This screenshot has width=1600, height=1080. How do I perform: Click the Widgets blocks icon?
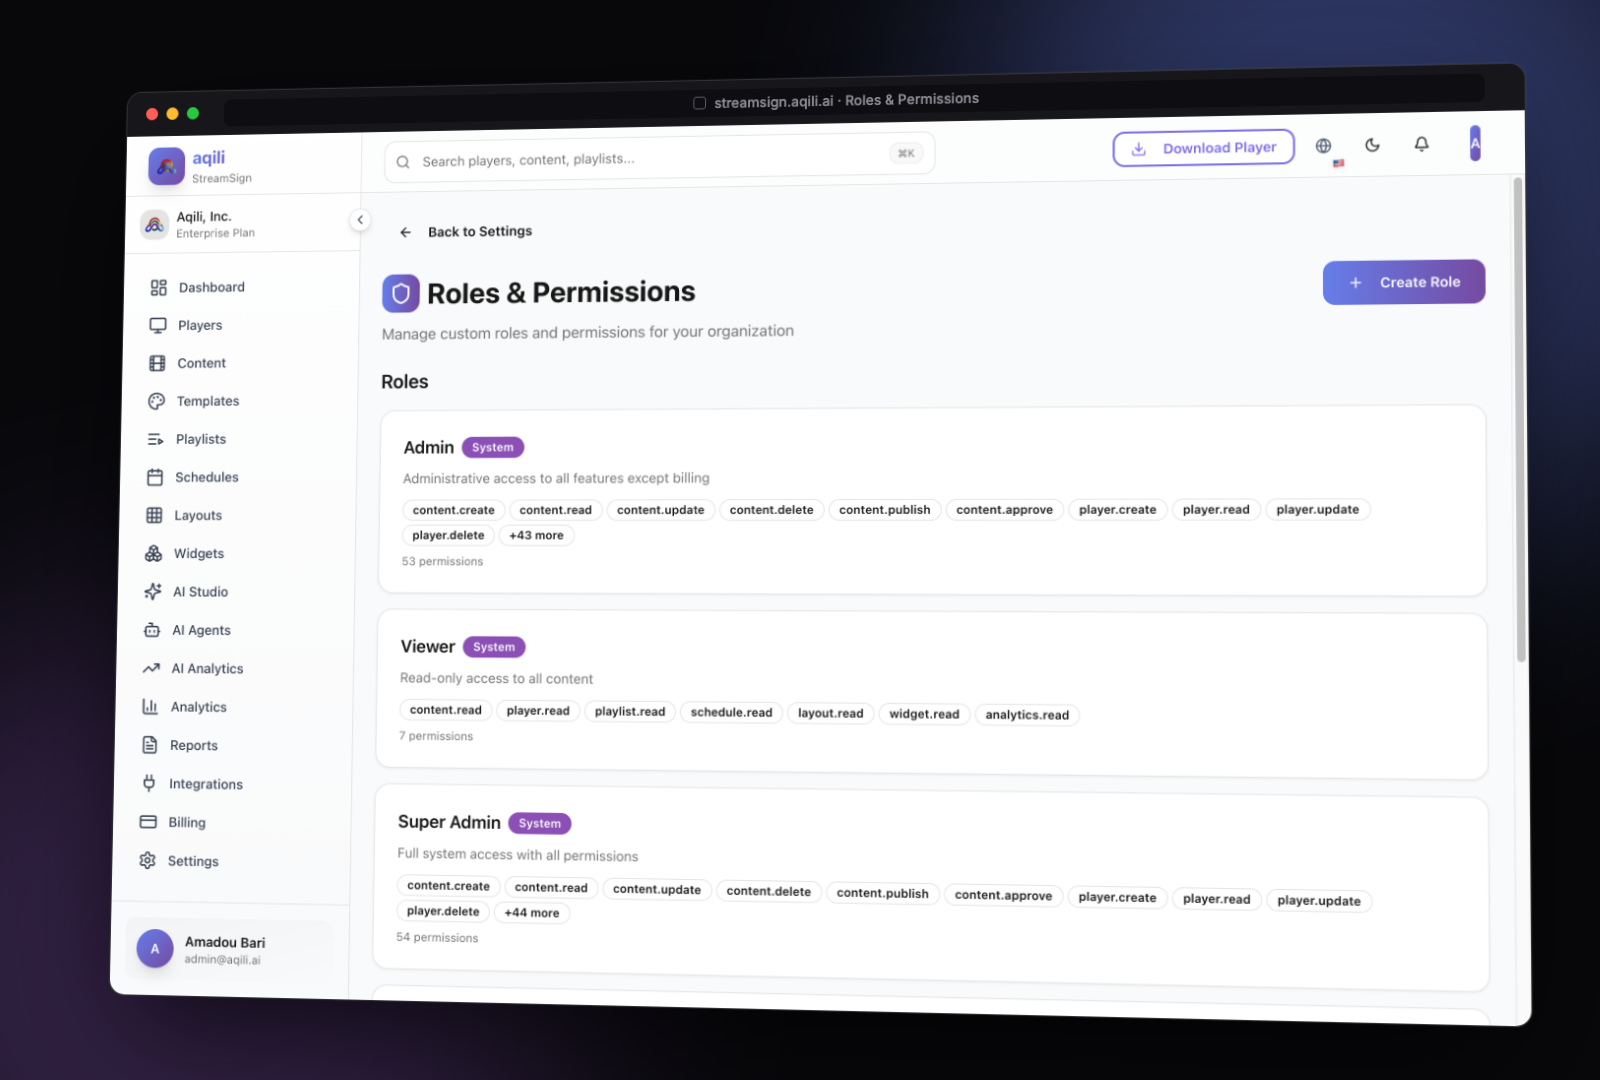tap(153, 554)
